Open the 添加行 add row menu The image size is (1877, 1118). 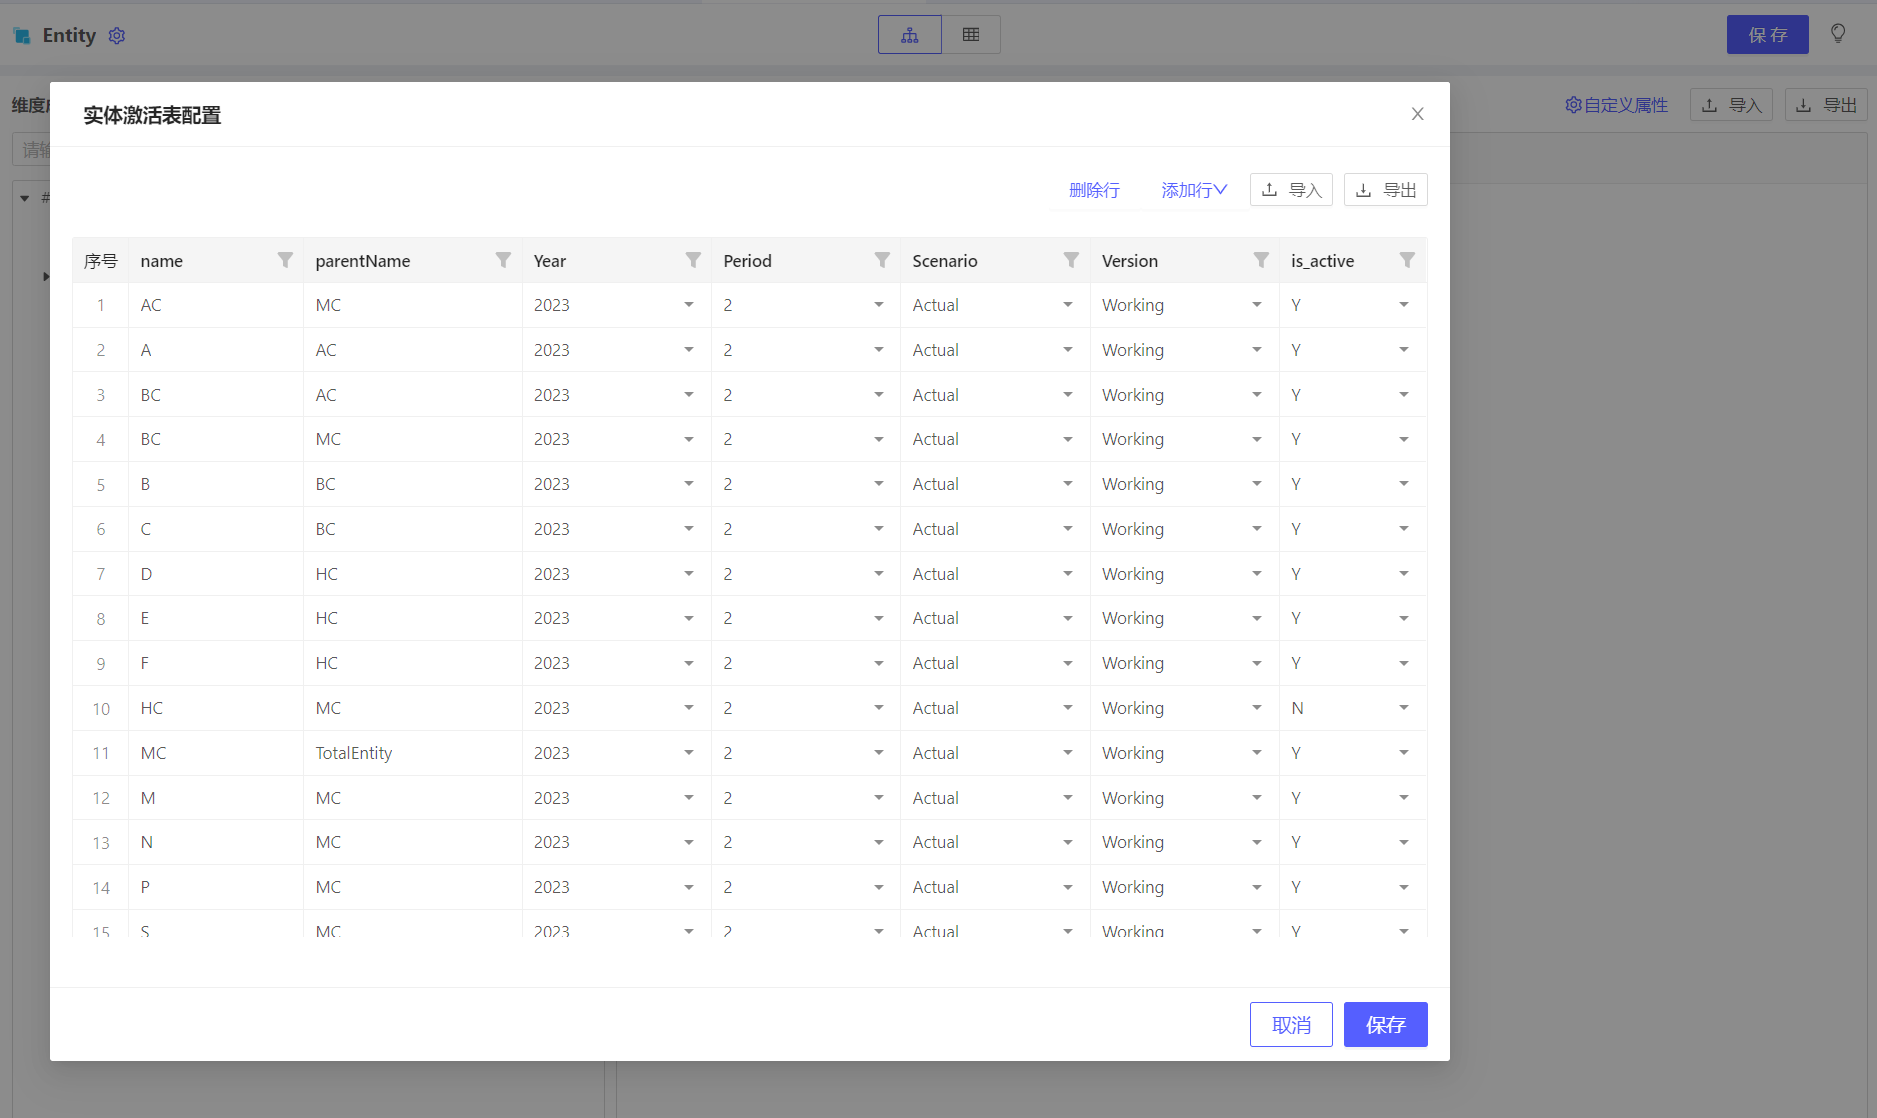[x=1193, y=190]
